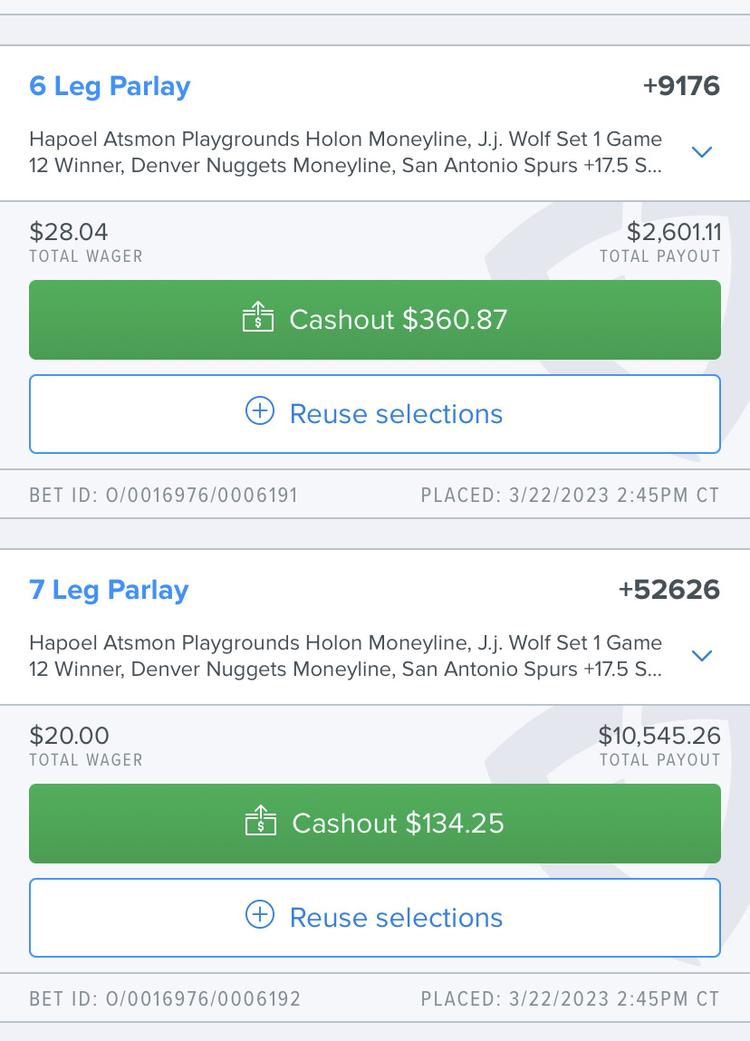750x1041 pixels.
Task: Tap bet ID ending in 0006192
Action: click(x=165, y=999)
